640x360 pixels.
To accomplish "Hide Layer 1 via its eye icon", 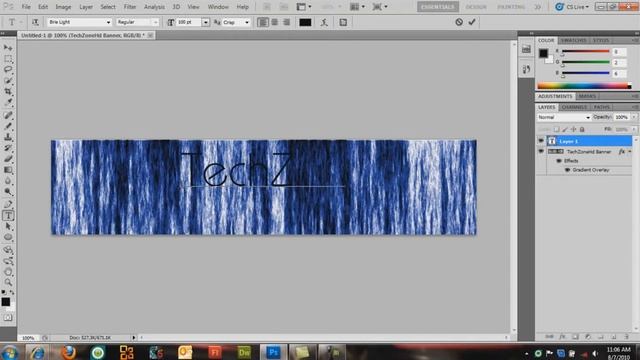I will coord(541,141).
